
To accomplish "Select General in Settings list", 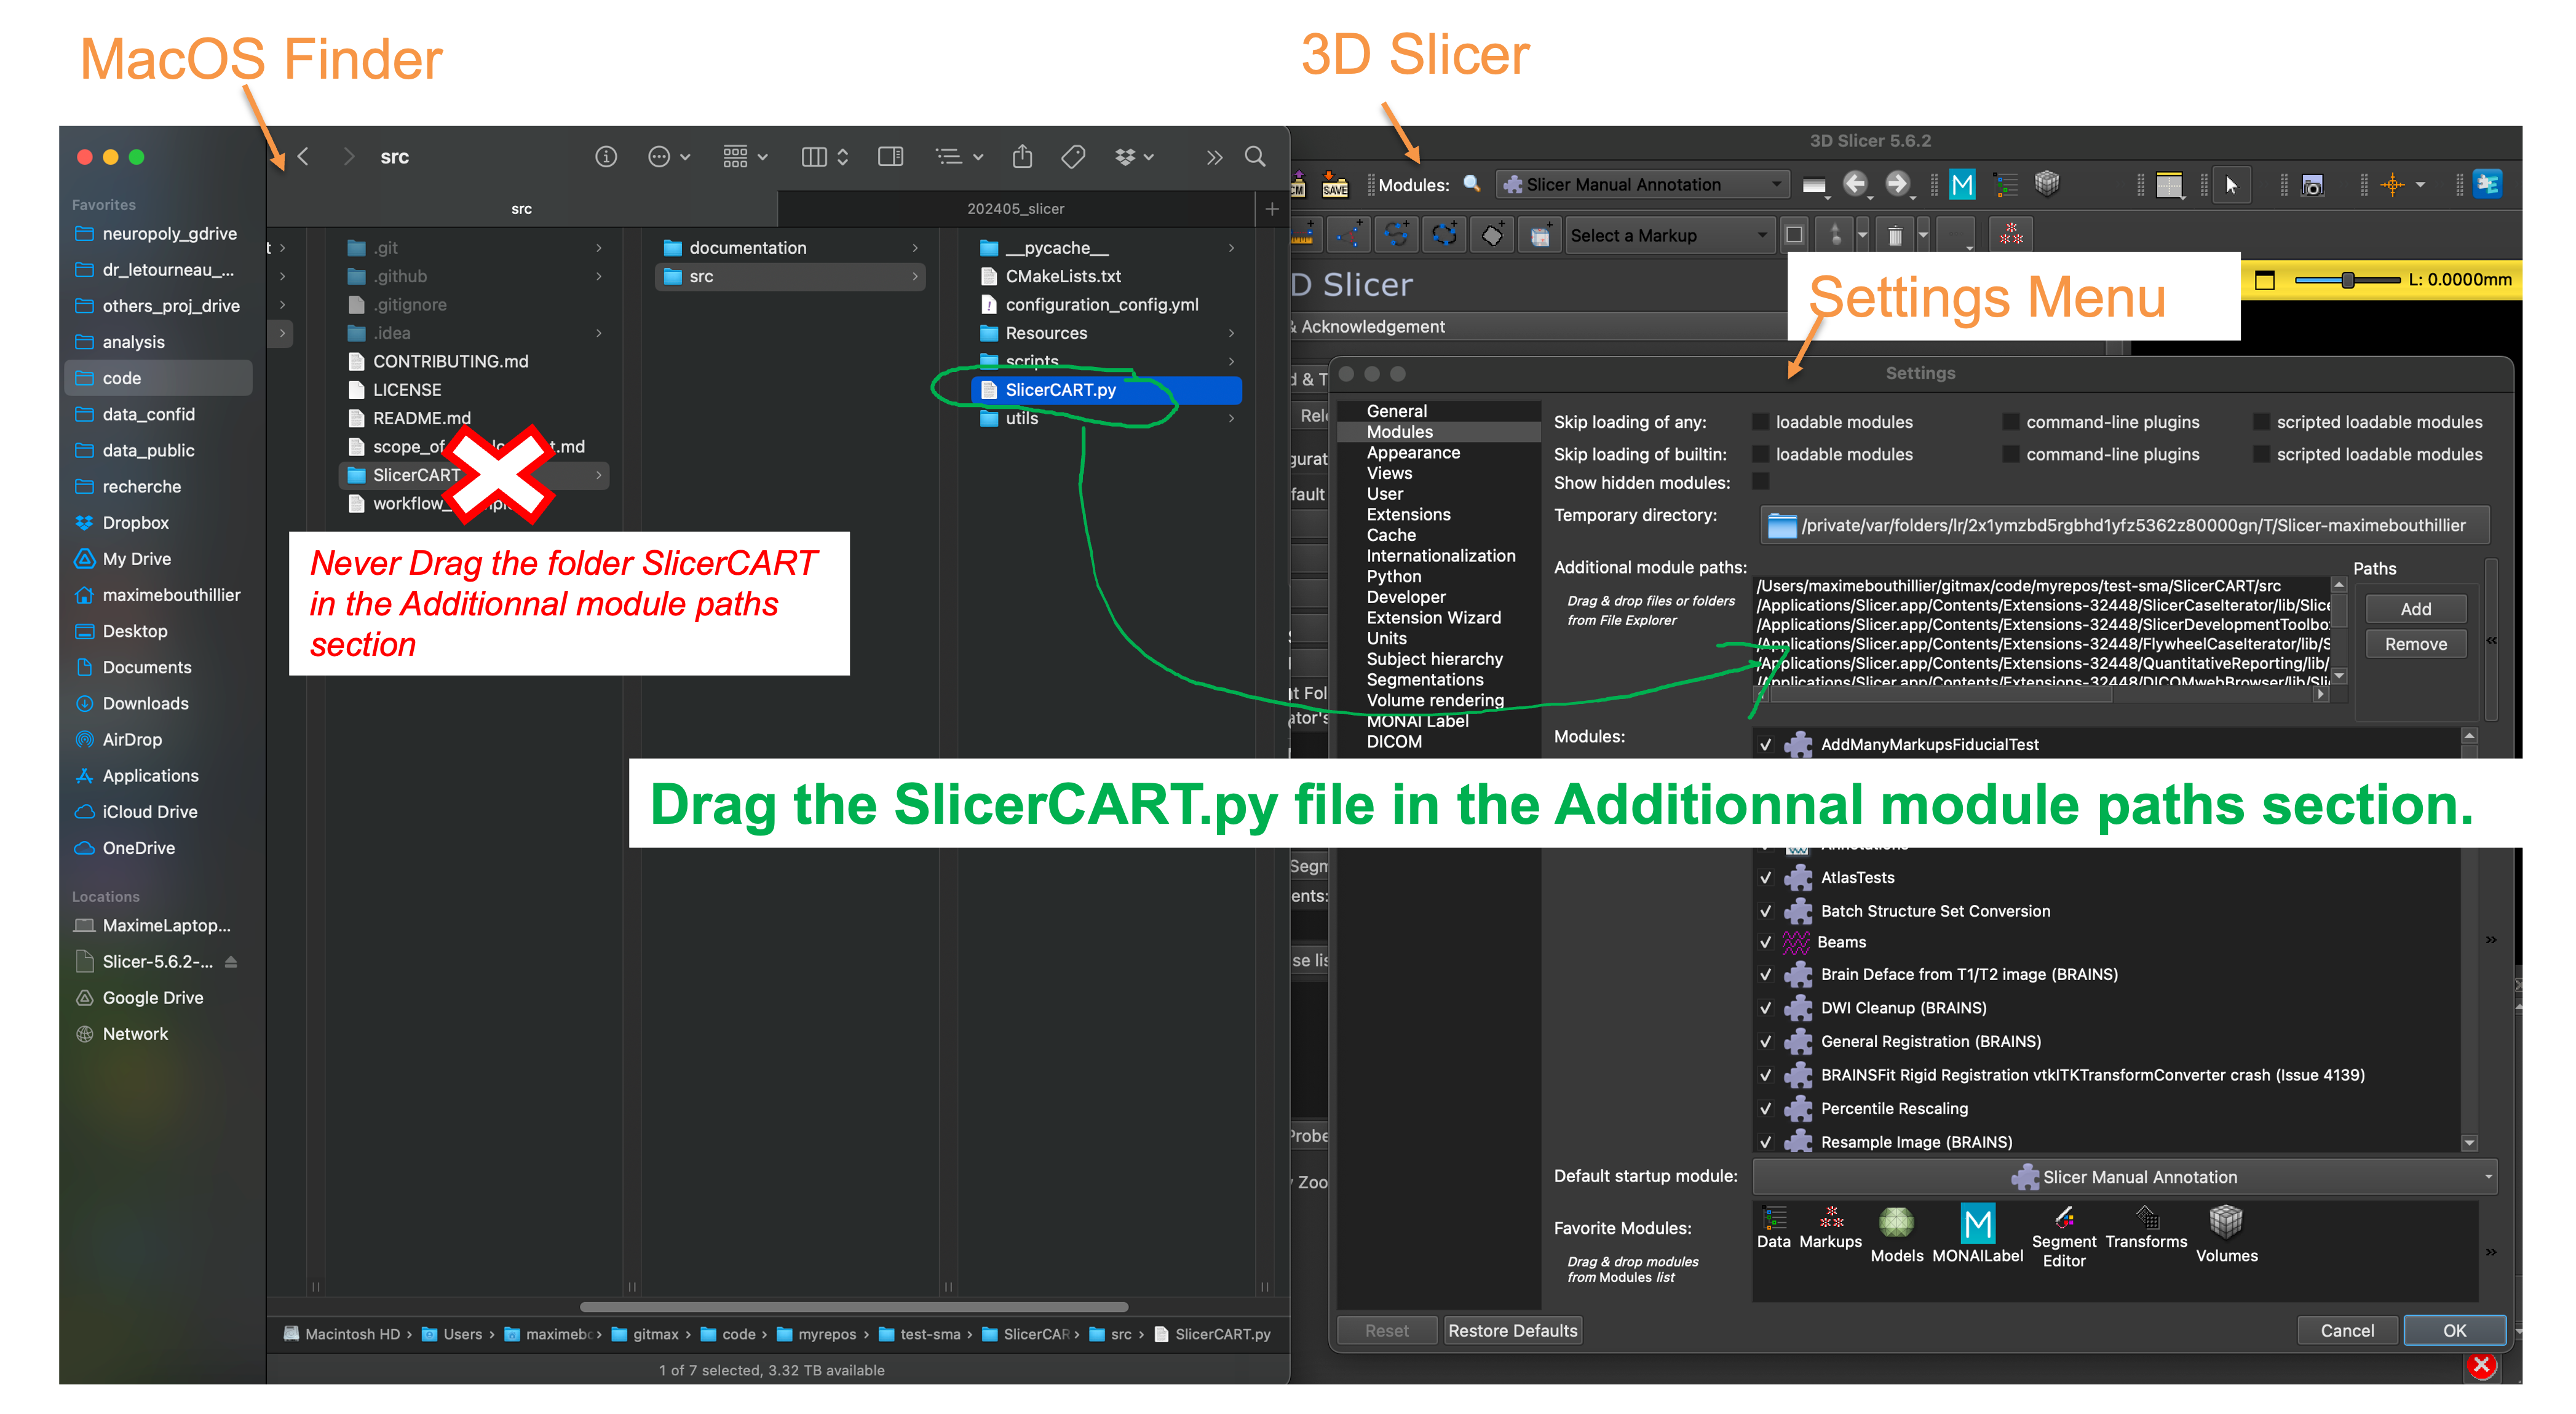I will pos(1396,411).
